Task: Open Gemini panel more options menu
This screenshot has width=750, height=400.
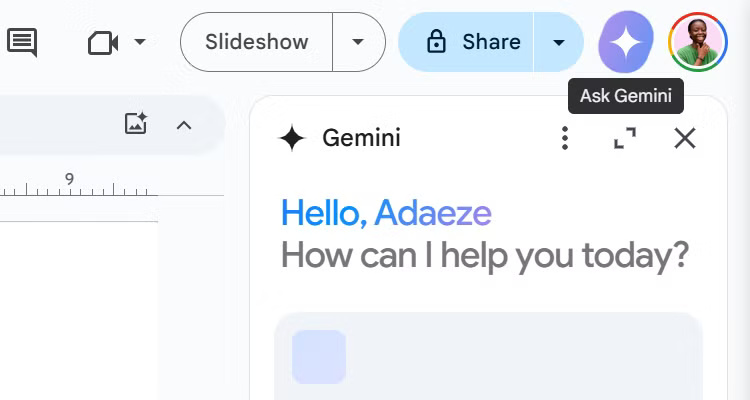Action: pos(565,138)
